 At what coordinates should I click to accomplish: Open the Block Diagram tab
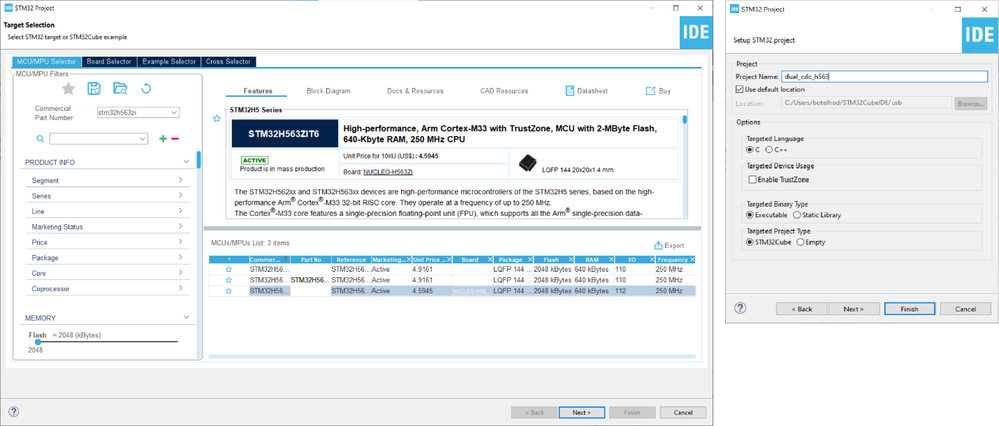pos(328,91)
